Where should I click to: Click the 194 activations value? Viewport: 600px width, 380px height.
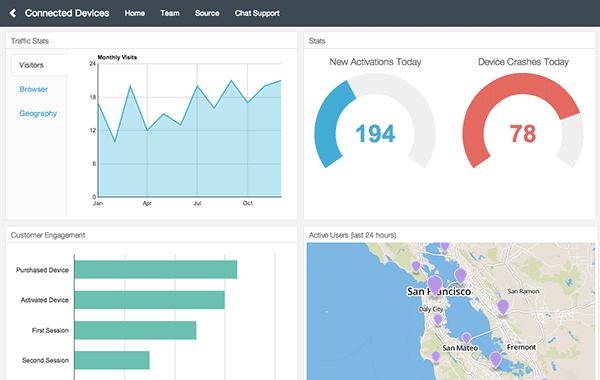coord(375,134)
